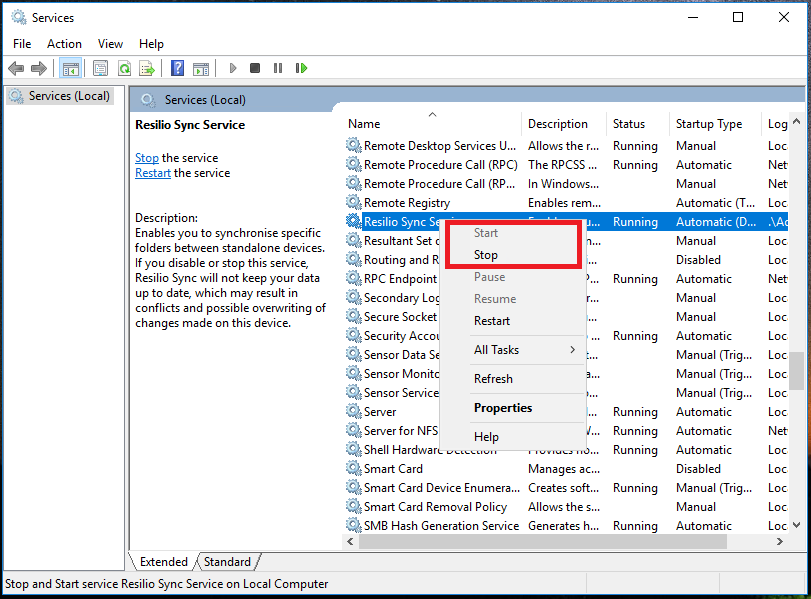
Task: Select the Smart Card Removal Policy row
Action: point(566,506)
